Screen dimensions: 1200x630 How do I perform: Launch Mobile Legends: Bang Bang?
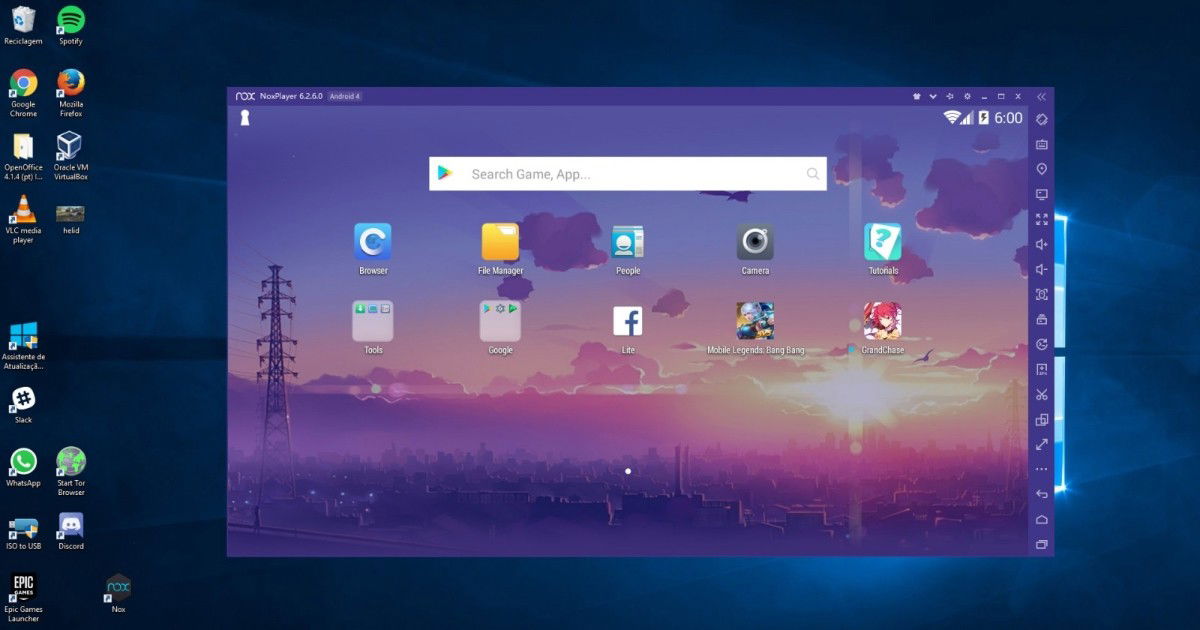click(x=755, y=321)
